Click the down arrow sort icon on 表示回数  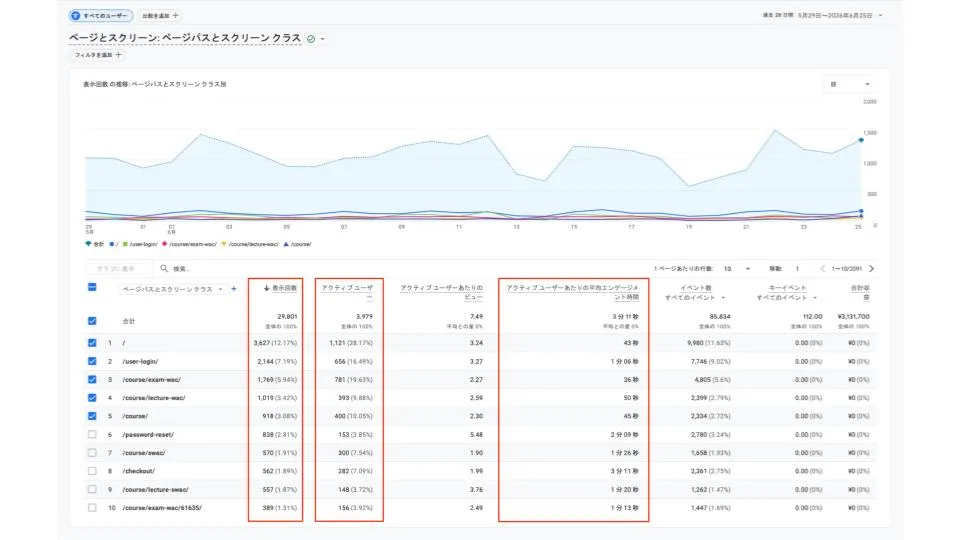[266, 288]
